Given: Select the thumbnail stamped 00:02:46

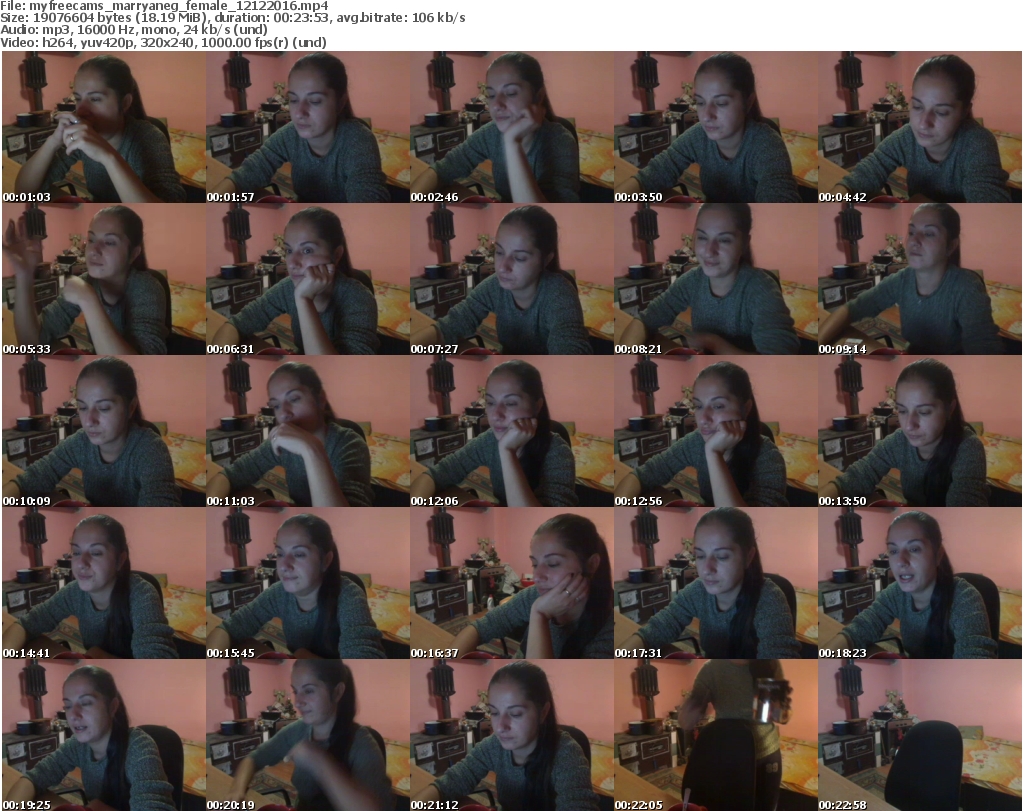Looking at the screenshot, I should click(x=511, y=127).
